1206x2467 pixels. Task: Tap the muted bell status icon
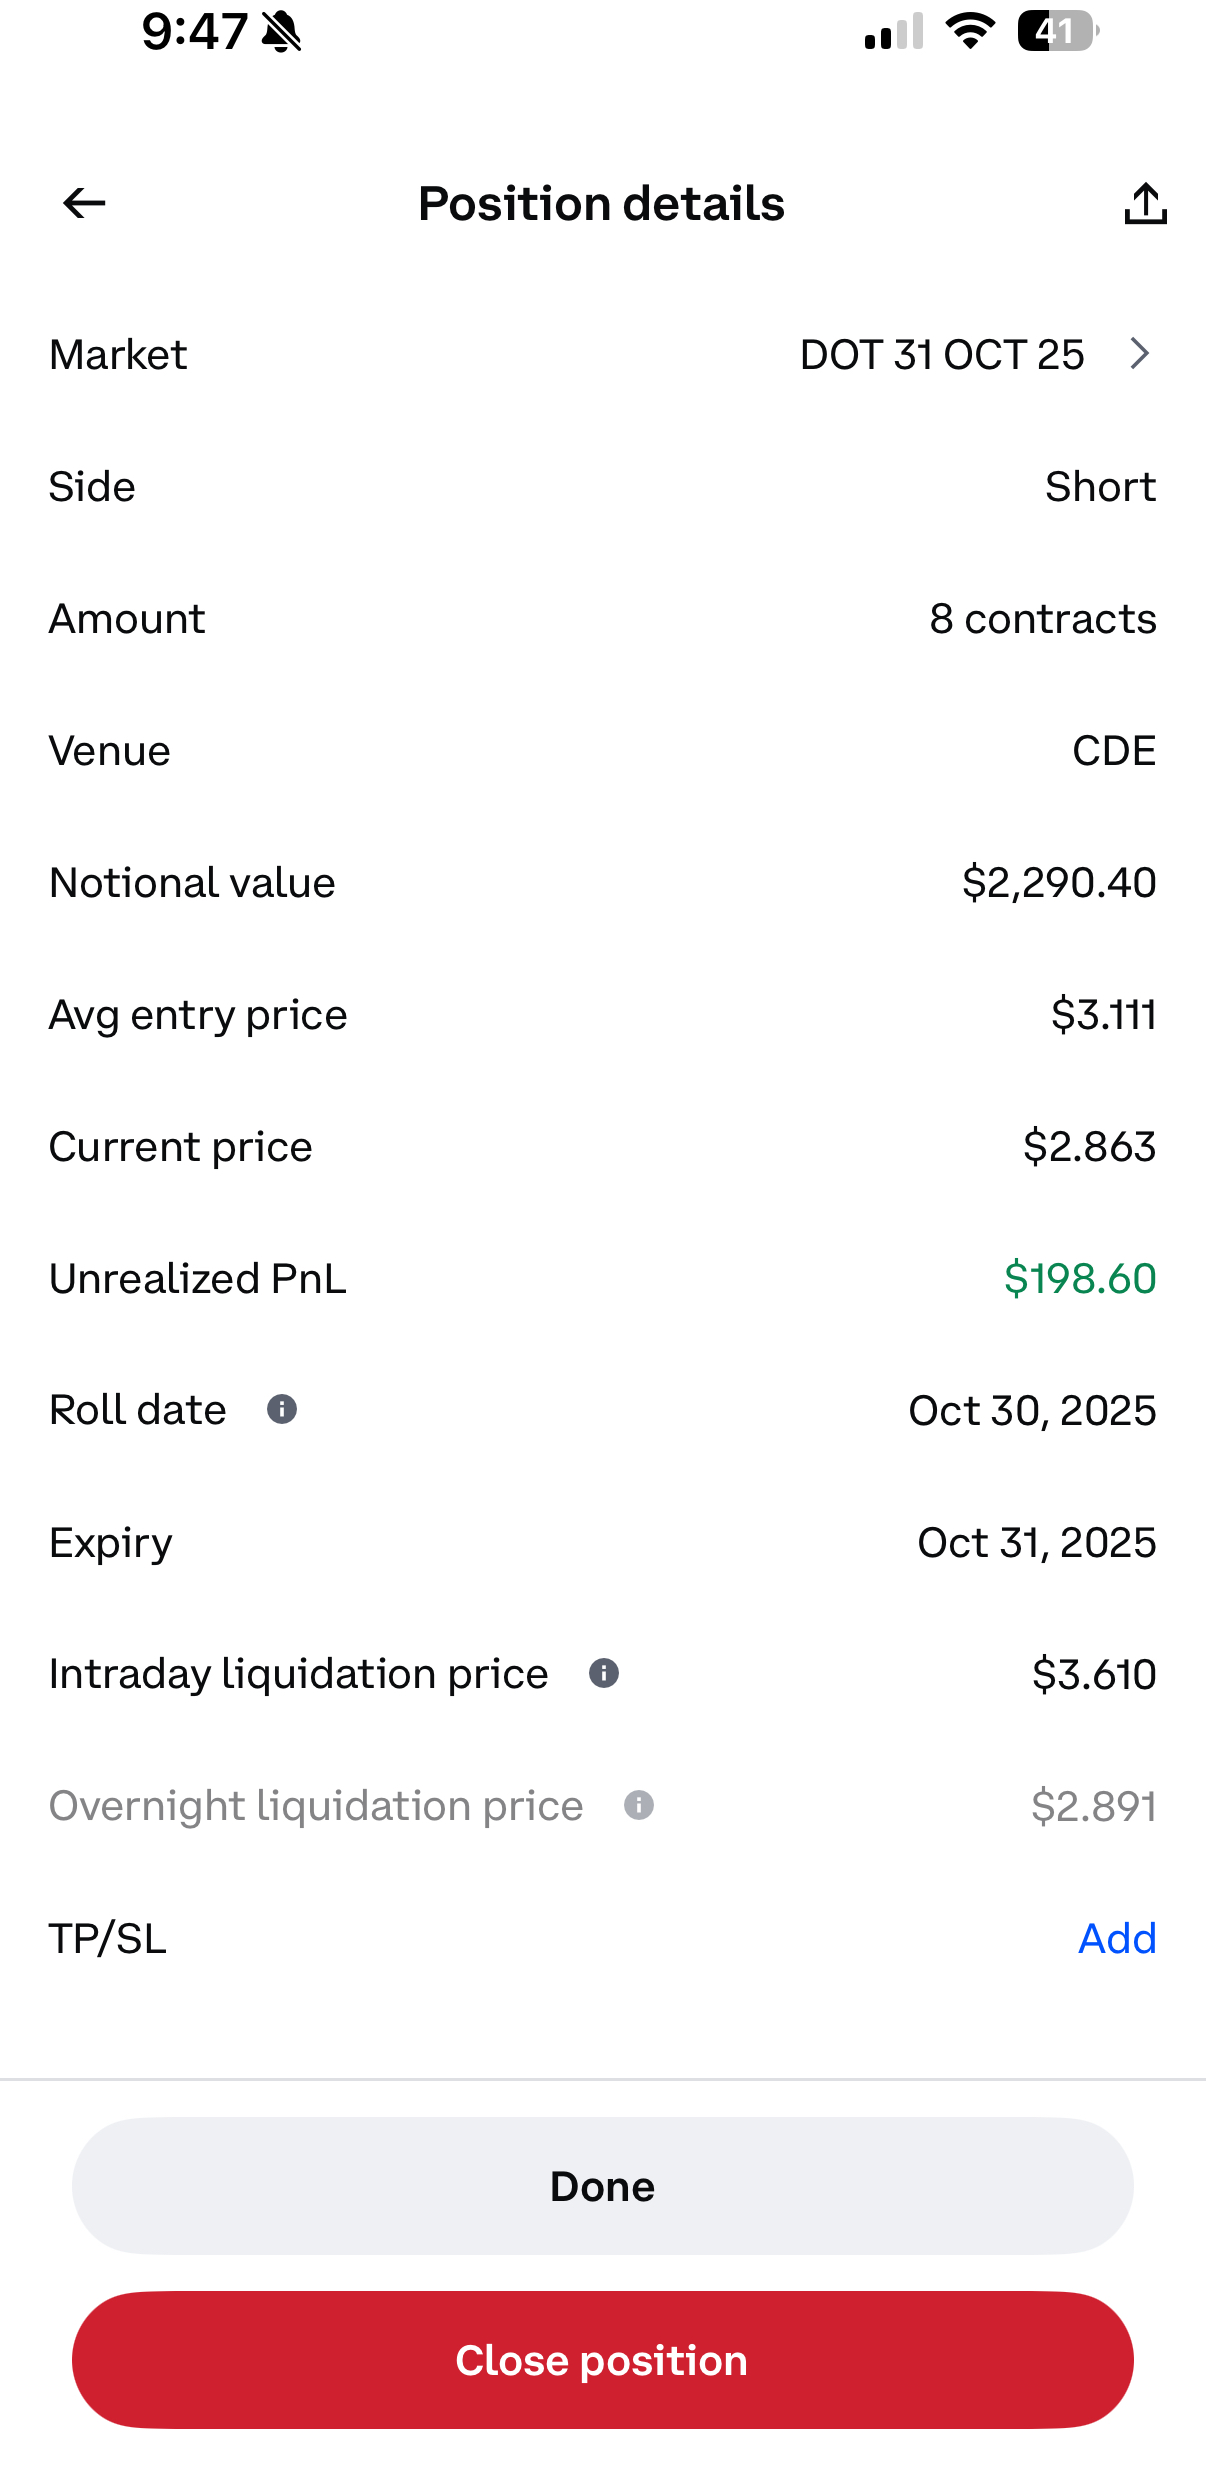281,32
